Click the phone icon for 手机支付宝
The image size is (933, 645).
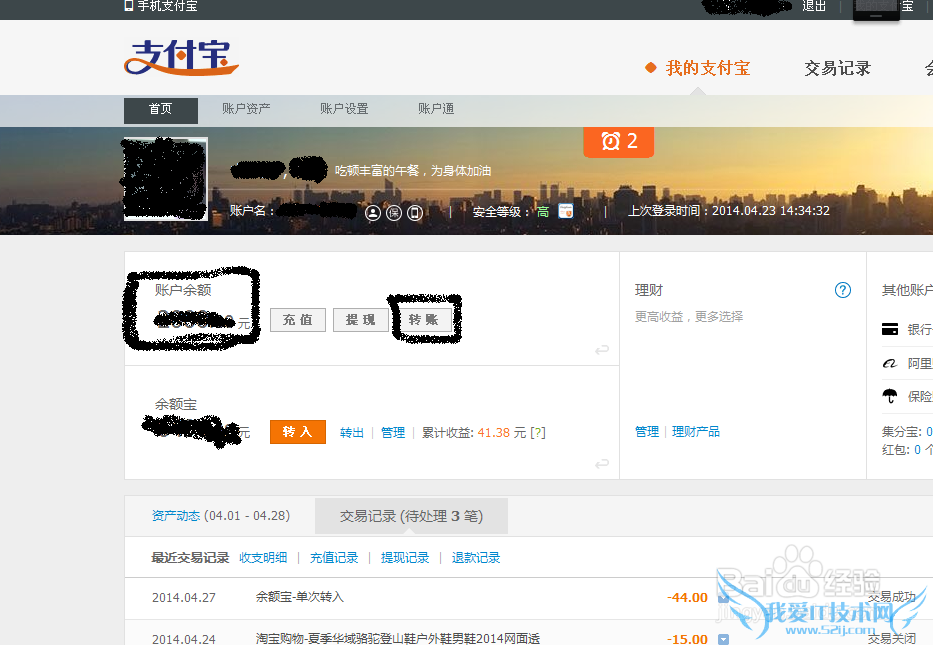[129, 6]
